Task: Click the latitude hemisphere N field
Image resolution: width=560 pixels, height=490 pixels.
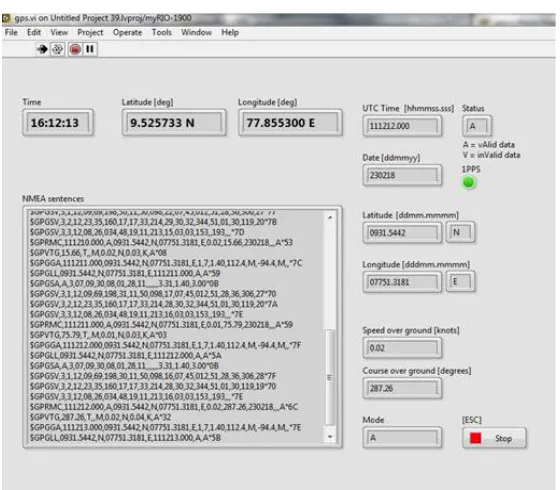Action: [x=460, y=232]
